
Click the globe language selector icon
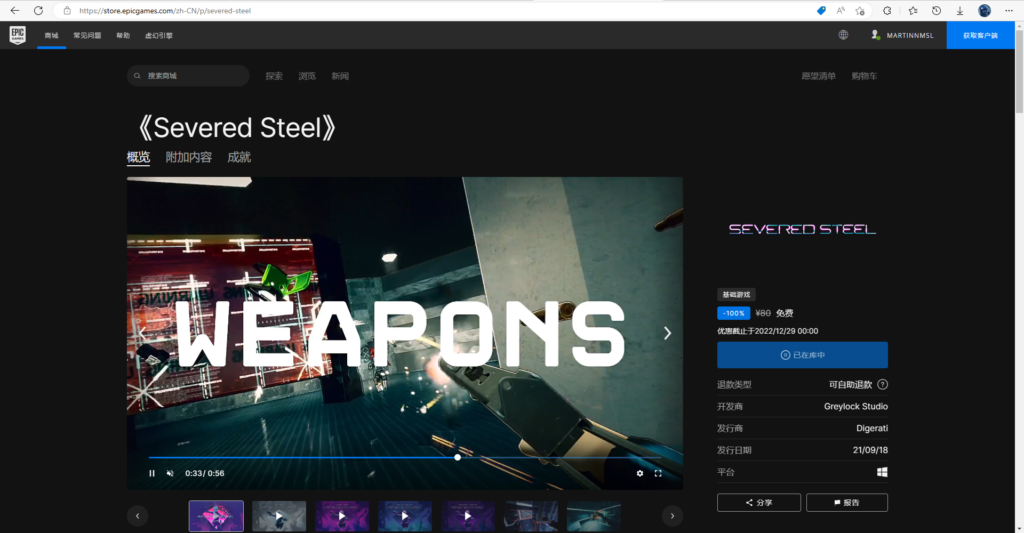(x=843, y=35)
